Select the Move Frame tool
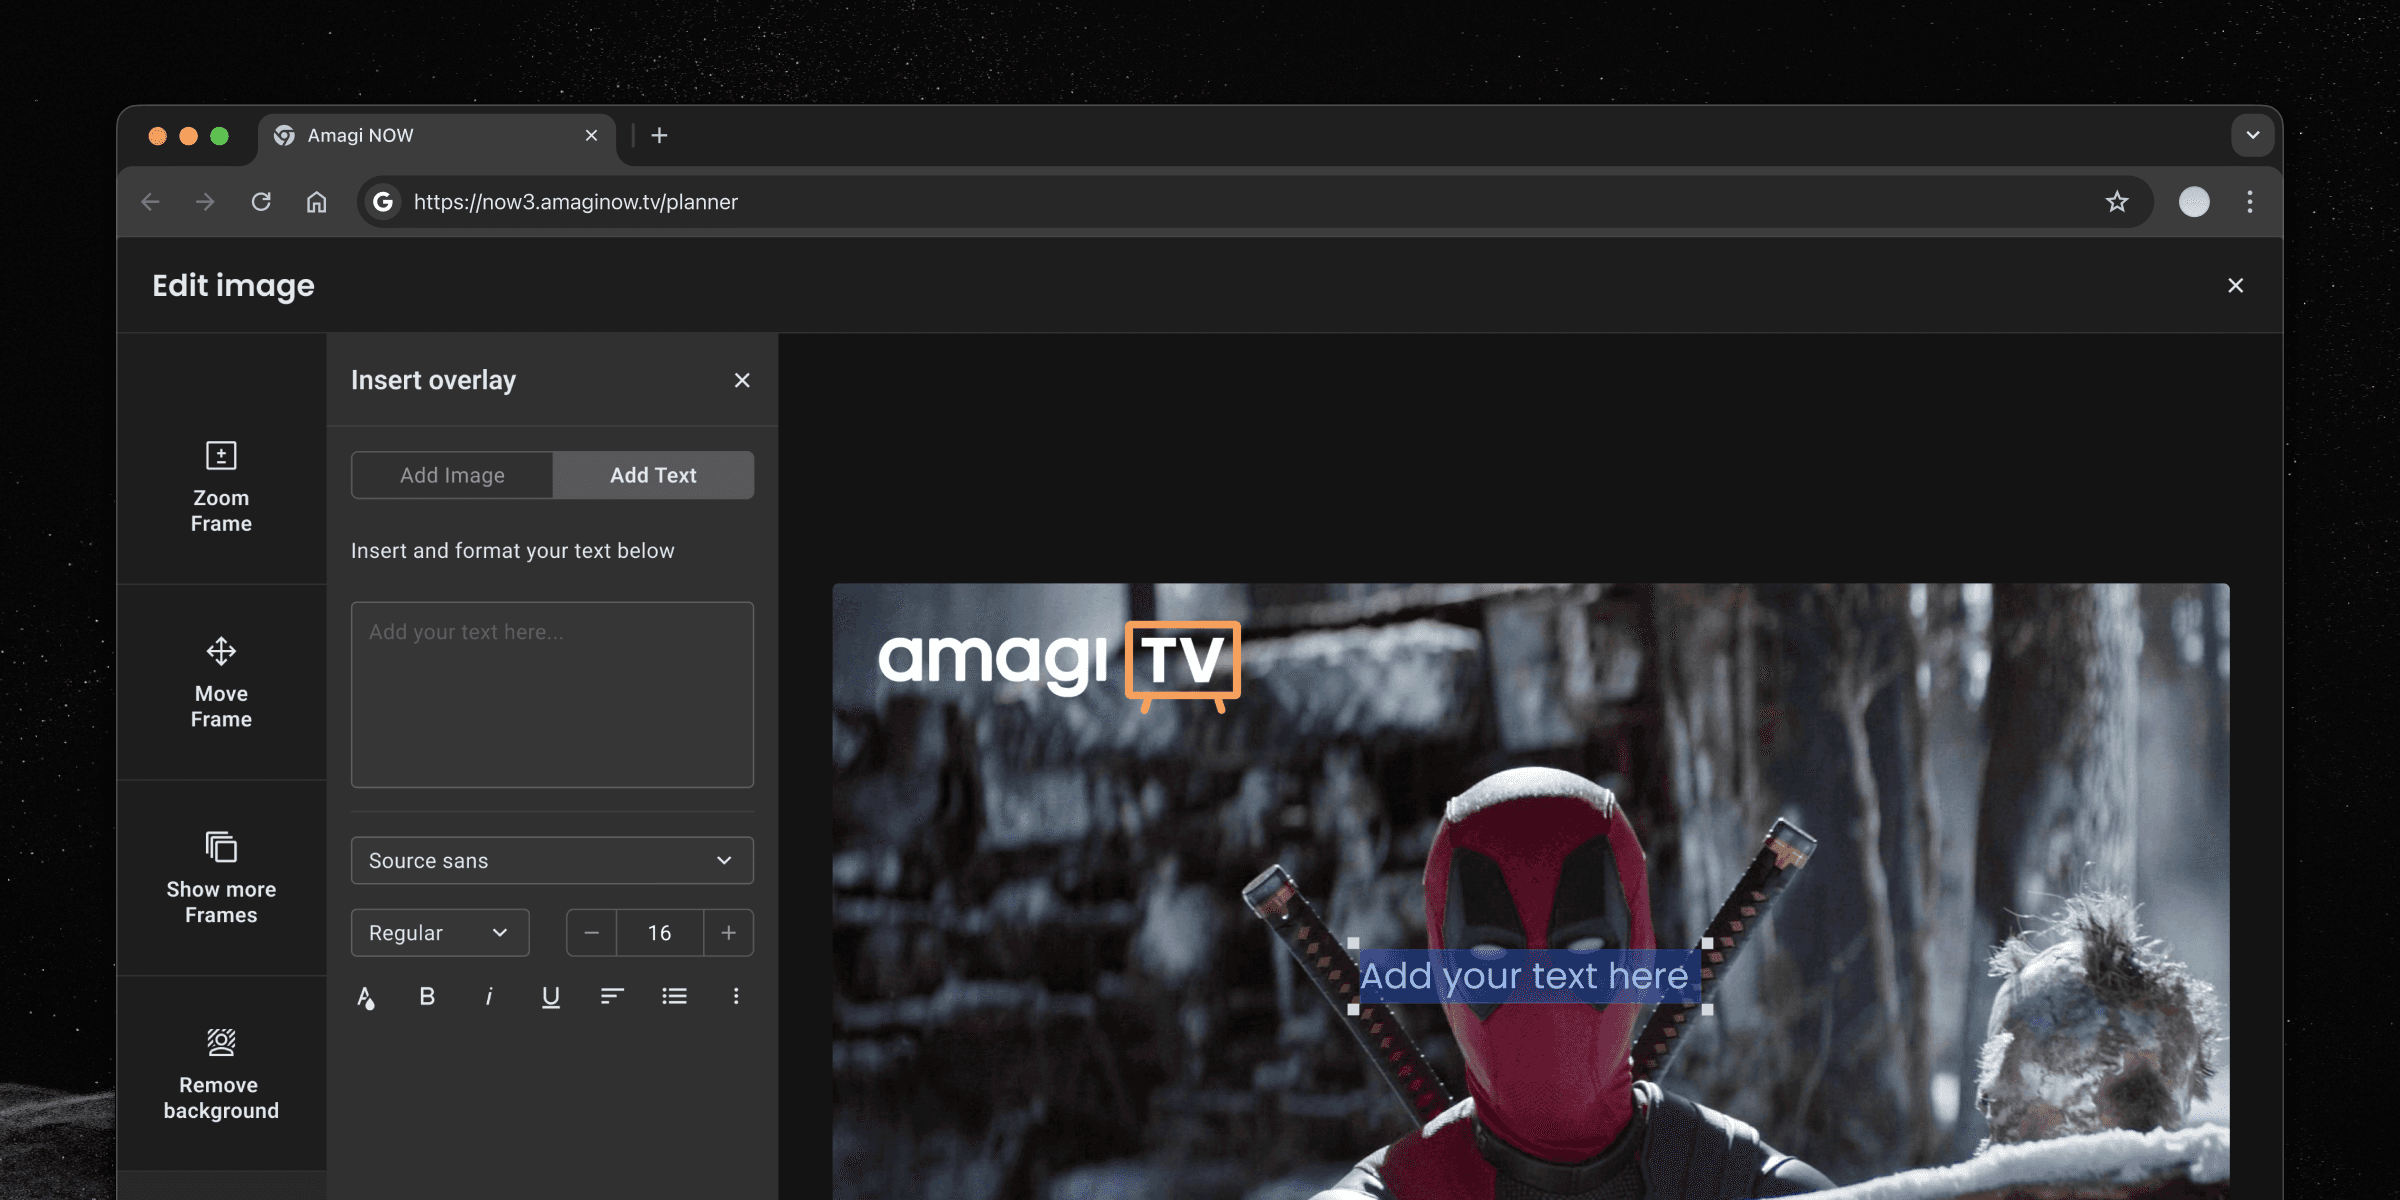 [221, 683]
